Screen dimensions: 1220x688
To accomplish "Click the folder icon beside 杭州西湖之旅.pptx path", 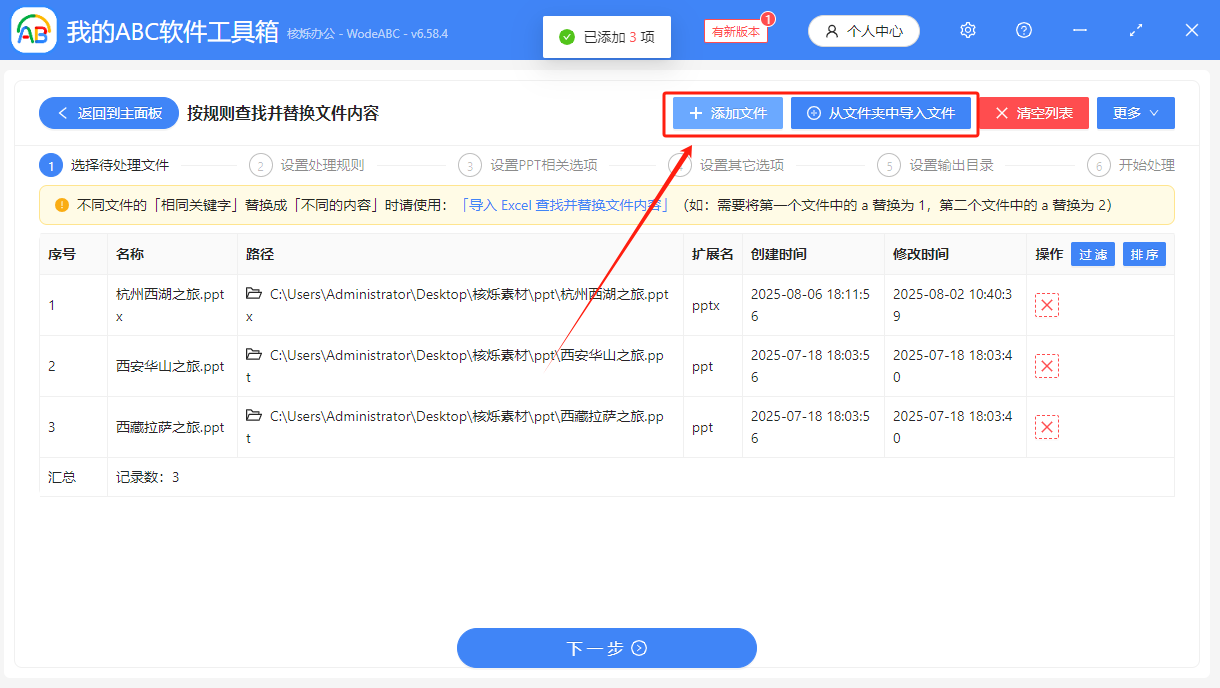I will [x=252, y=294].
